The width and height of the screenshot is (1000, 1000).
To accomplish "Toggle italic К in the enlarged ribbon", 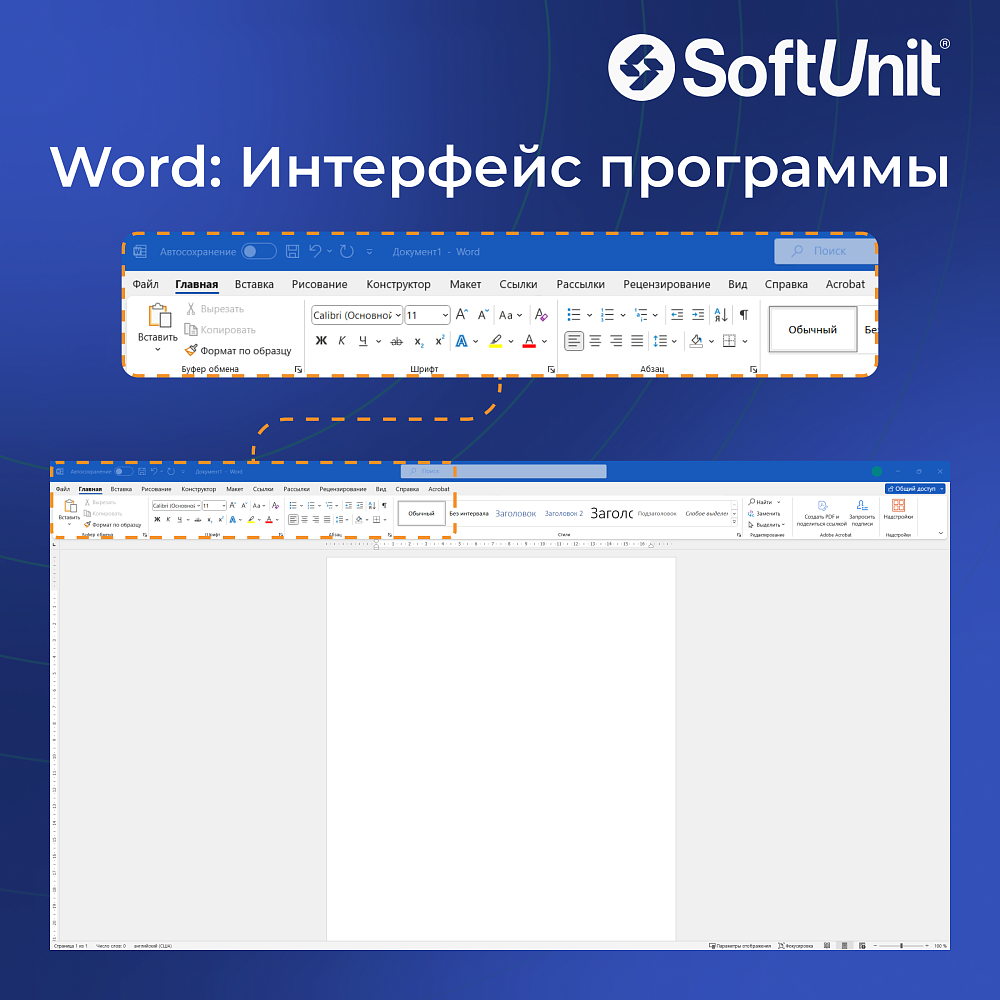I will 342,341.
